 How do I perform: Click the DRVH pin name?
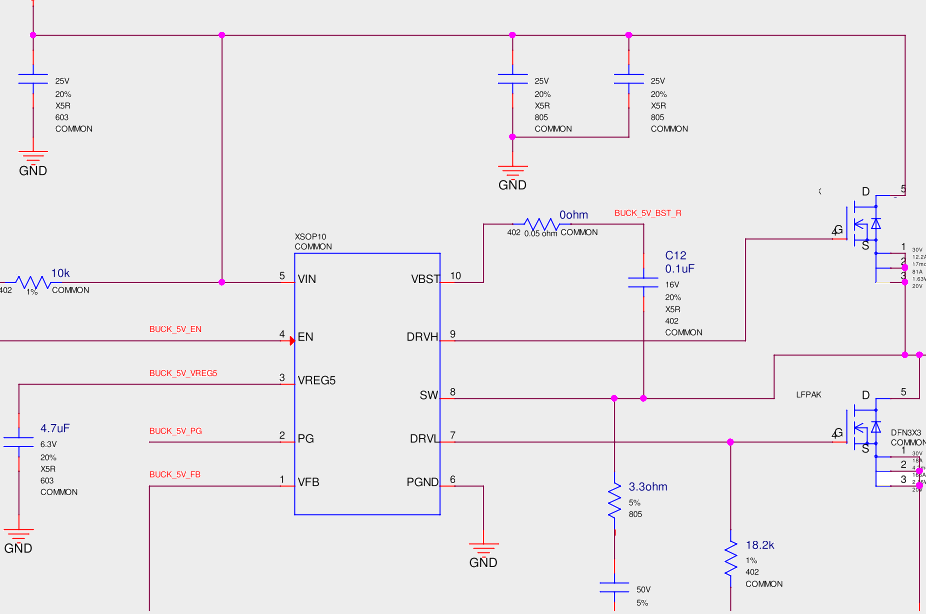(x=422, y=337)
